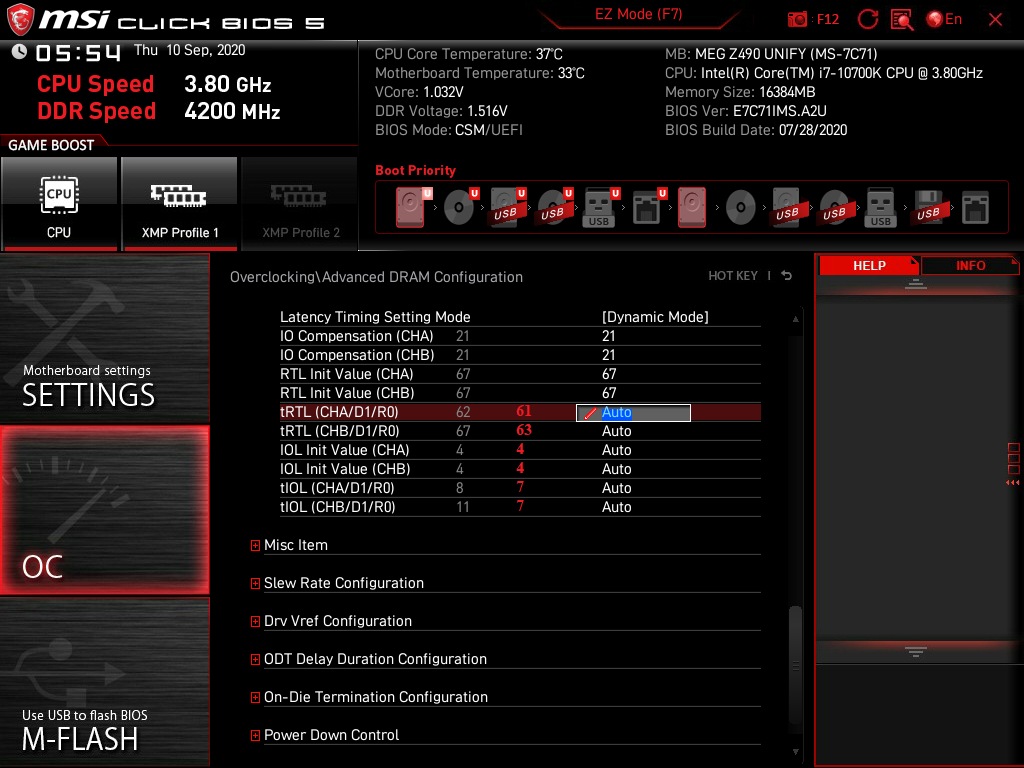Click the back arrow next to HOT KEY
The image size is (1024, 768).
point(787,276)
